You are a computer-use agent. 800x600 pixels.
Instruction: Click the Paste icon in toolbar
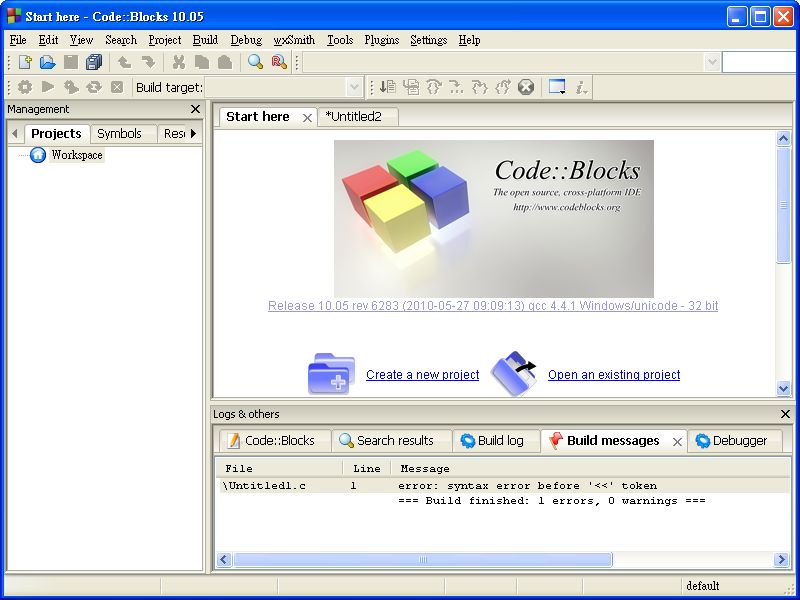click(225, 62)
